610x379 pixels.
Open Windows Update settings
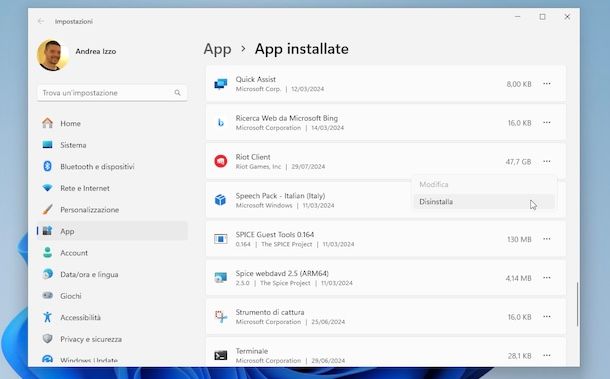pos(112,360)
